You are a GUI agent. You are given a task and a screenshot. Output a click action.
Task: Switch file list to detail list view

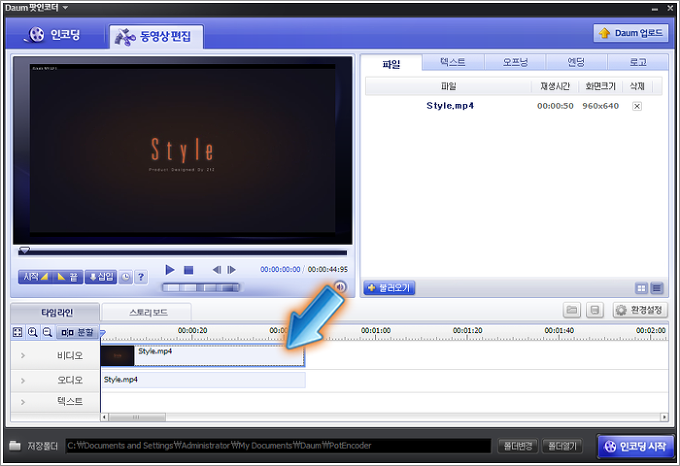pos(657,288)
